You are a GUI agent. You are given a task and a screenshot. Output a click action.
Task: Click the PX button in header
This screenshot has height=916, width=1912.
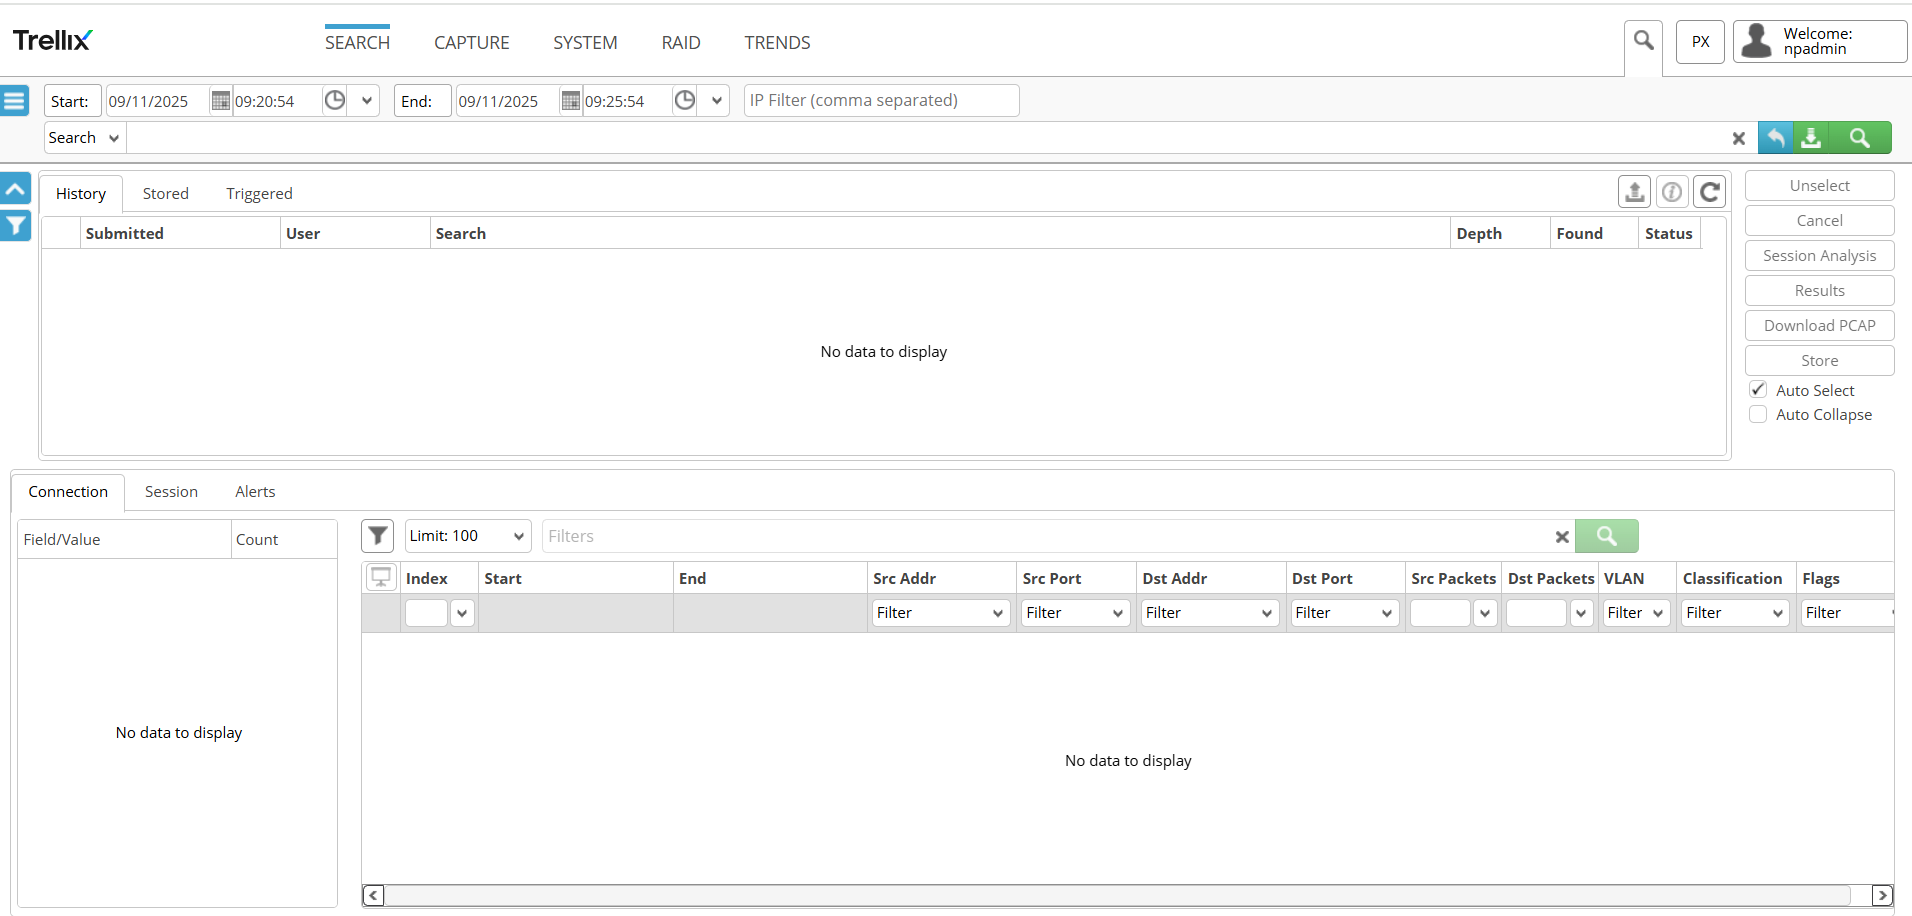[1700, 42]
